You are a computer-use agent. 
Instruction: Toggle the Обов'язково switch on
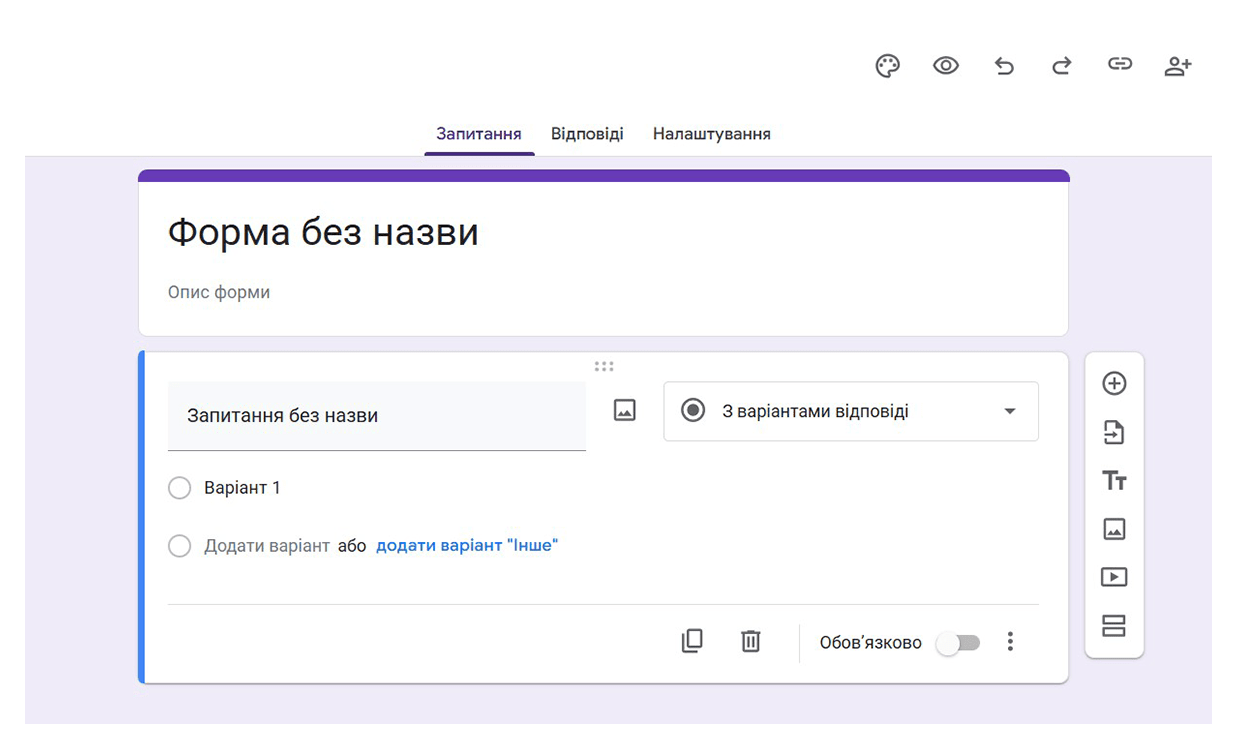[958, 644]
